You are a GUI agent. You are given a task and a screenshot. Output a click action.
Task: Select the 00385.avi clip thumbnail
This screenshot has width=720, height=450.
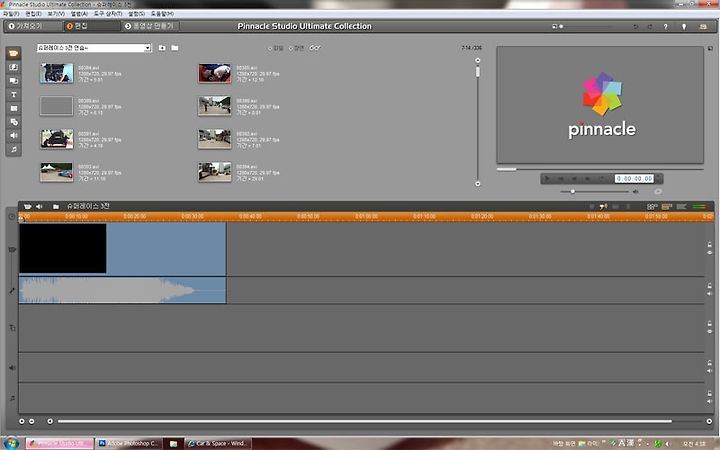pyautogui.click(x=215, y=73)
